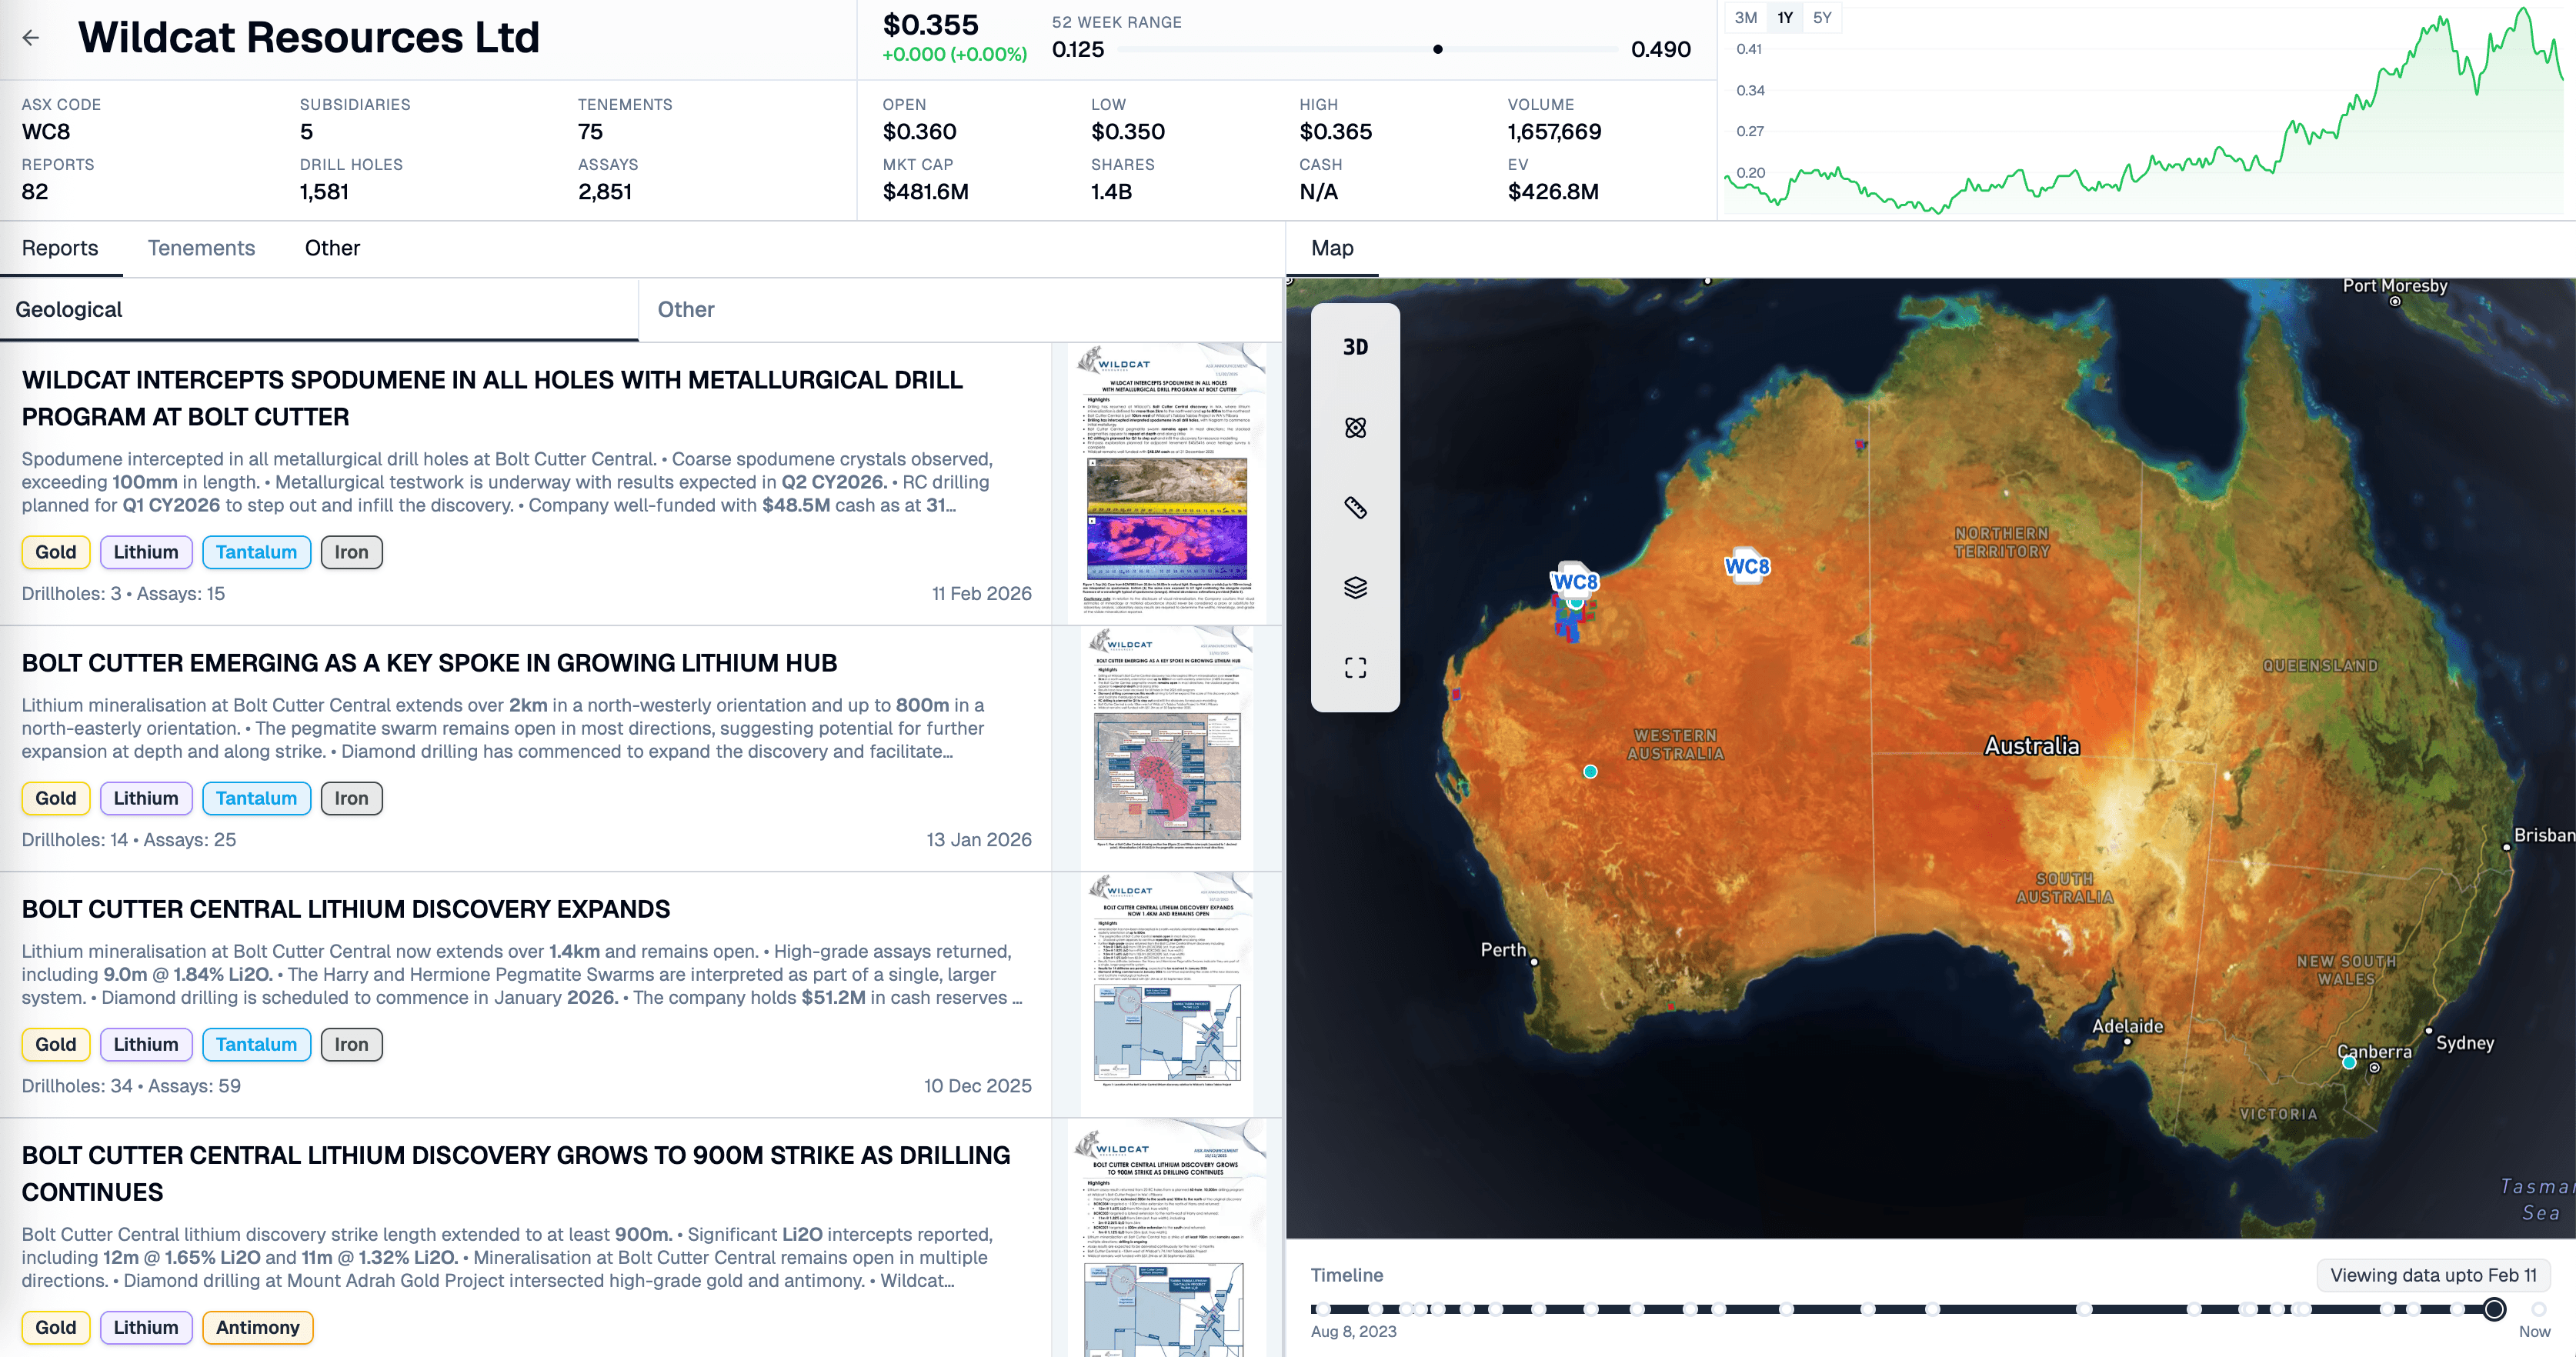
Task: Open the map layers icon
Action: click(1355, 588)
